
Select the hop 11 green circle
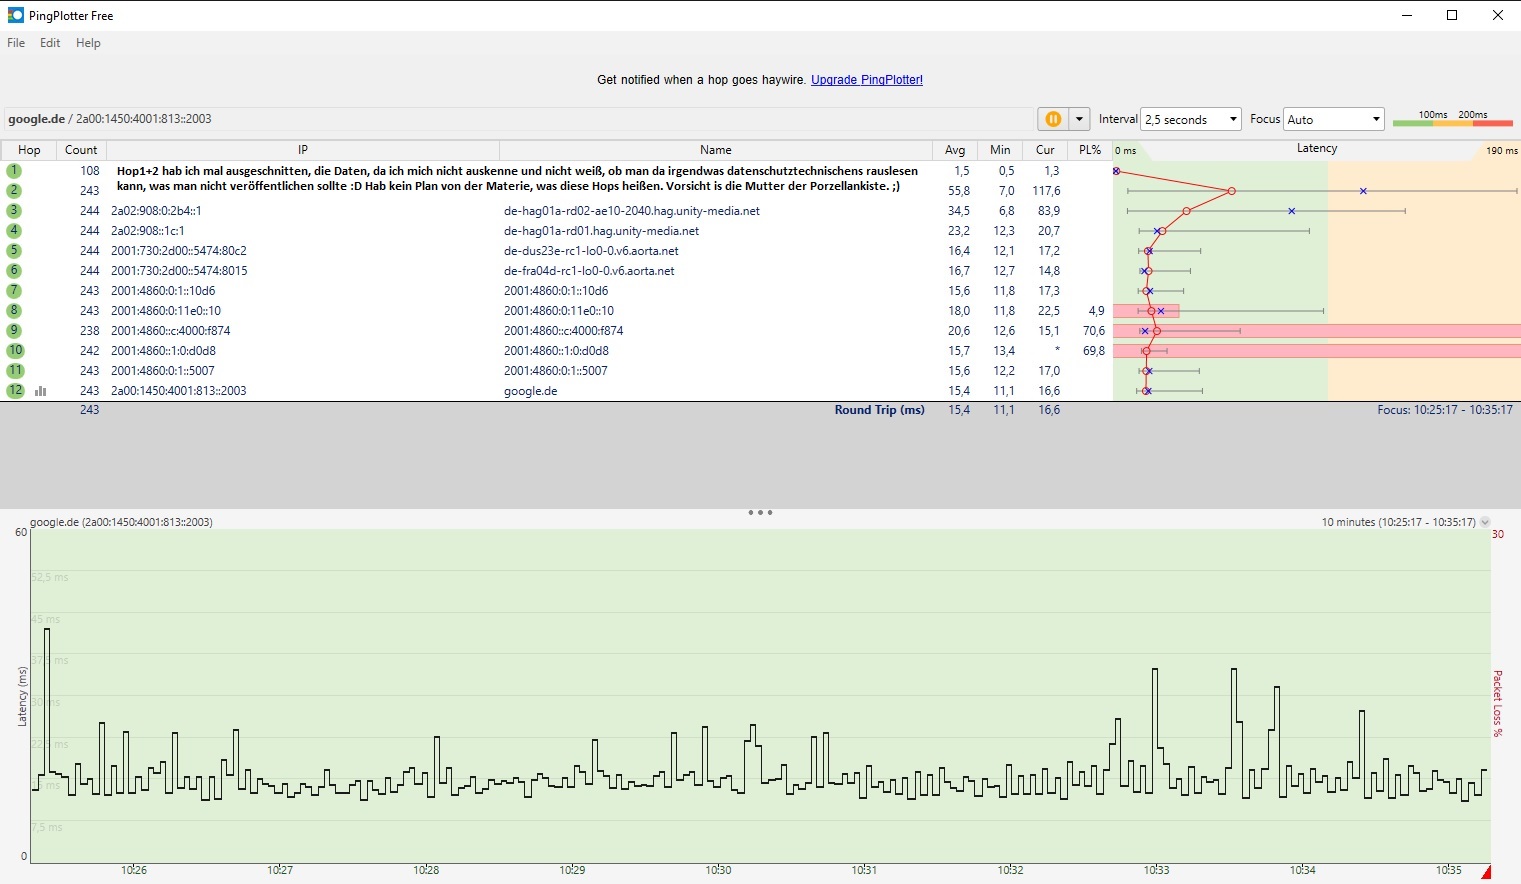pyautogui.click(x=15, y=371)
